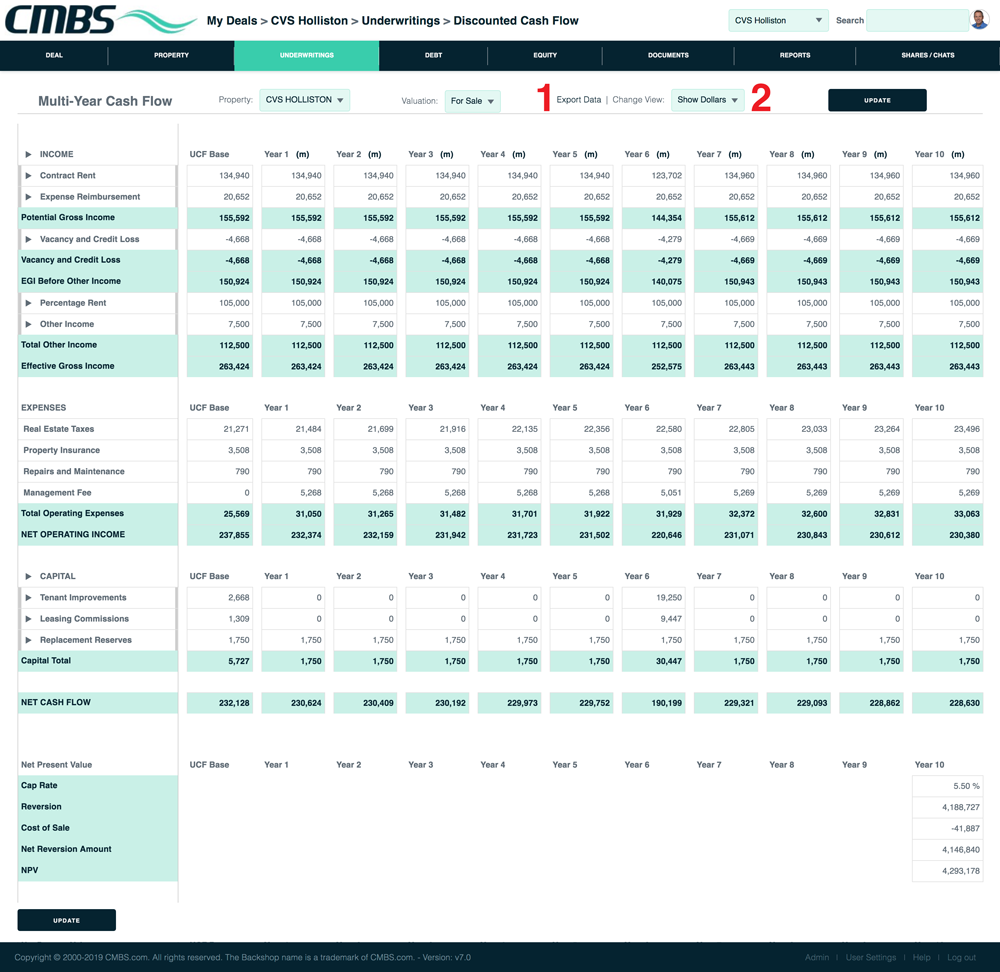Image resolution: width=1000 pixels, height=972 pixels.
Task: Click the NET OPERATING INCOME UCF Base value
Action: click(x=219, y=535)
